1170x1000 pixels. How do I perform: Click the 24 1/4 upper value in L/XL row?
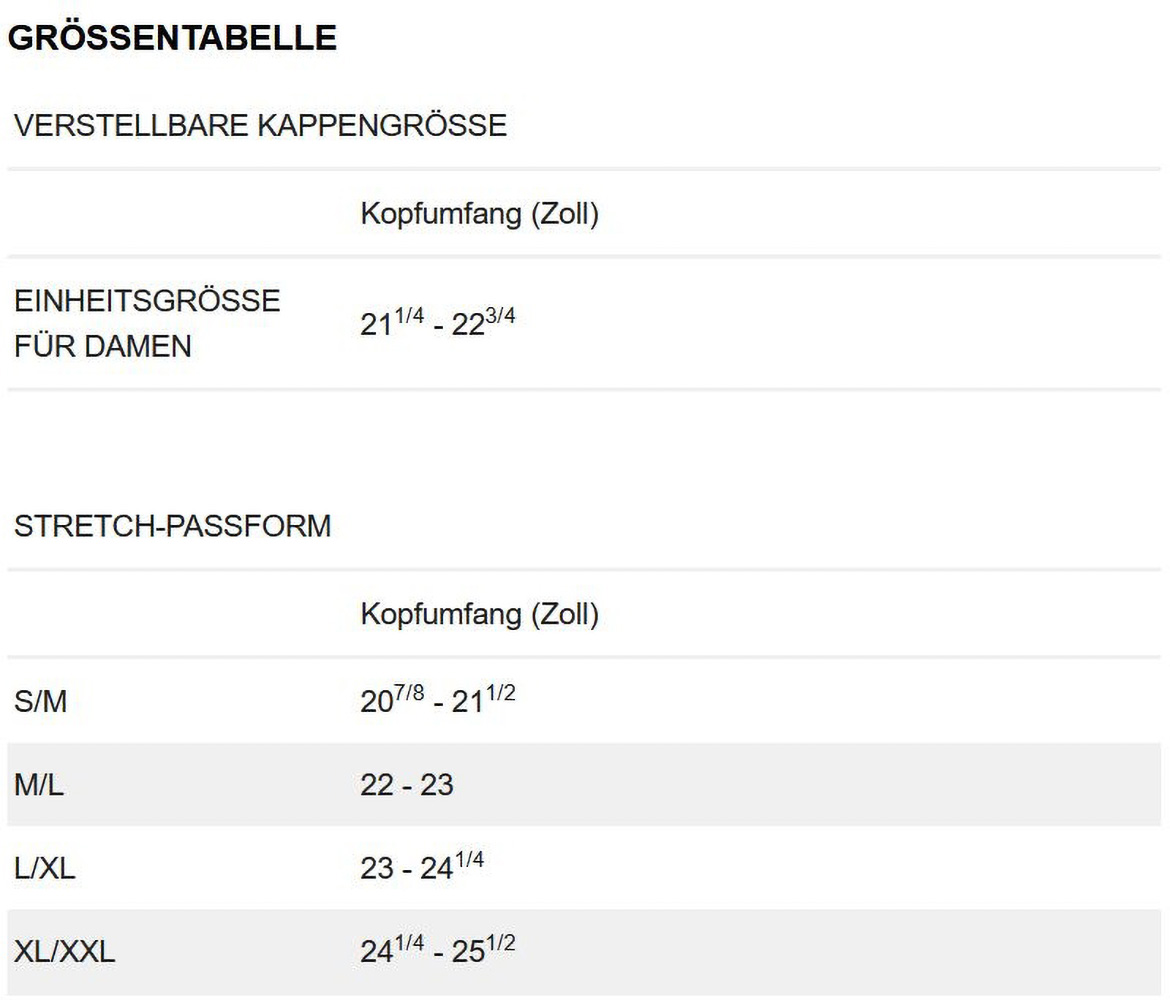point(452,867)
